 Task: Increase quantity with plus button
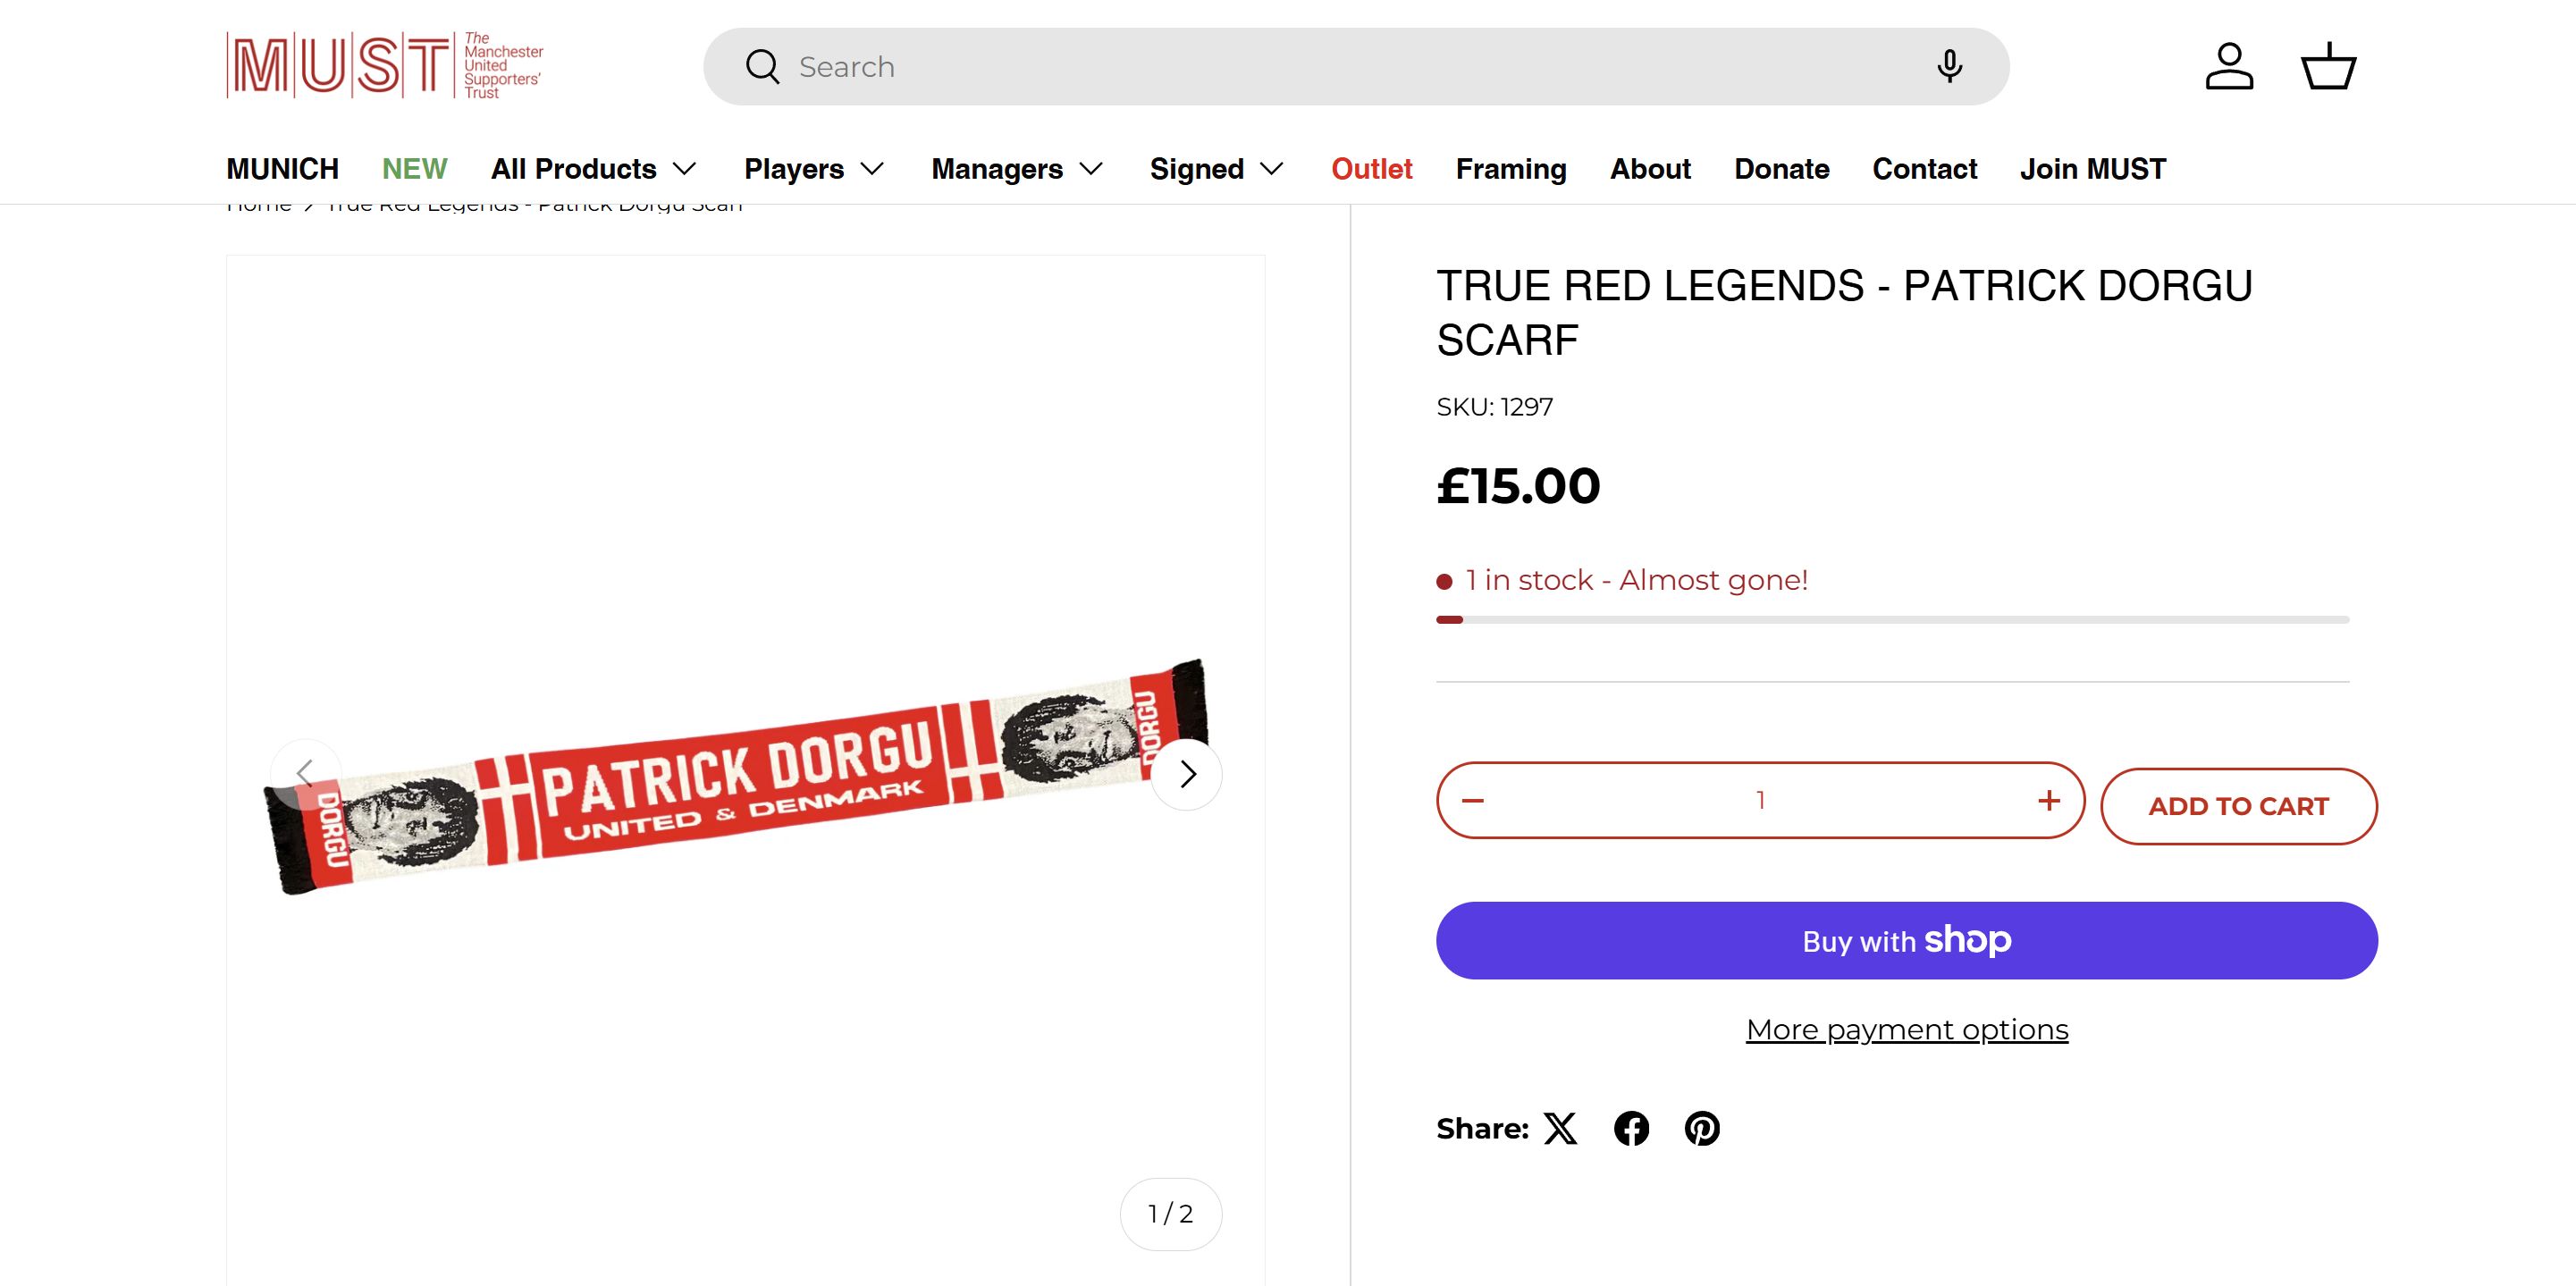(x=2048, y=800)
